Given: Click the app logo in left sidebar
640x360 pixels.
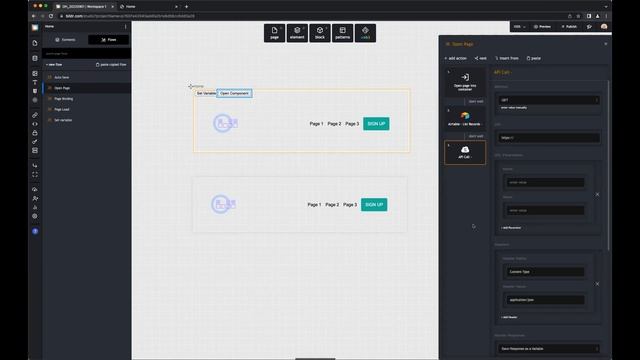Looking at the screenshot, I should coord(35,27).
